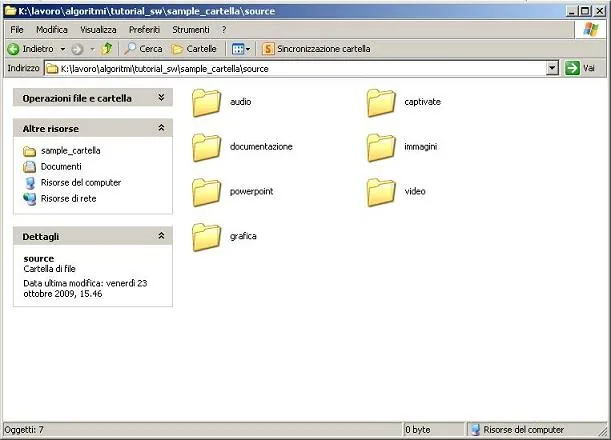Open Risorse del computer link
This screenshot has width=611, height=440.
[81, 182]
